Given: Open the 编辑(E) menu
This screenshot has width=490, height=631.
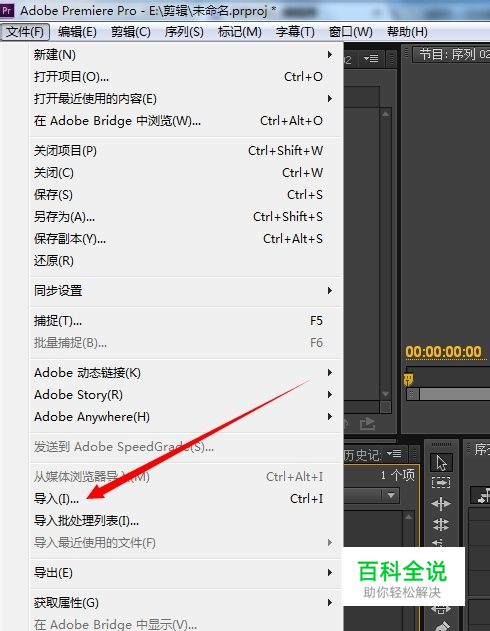Looking at the screenshot, I should (77, 32).
